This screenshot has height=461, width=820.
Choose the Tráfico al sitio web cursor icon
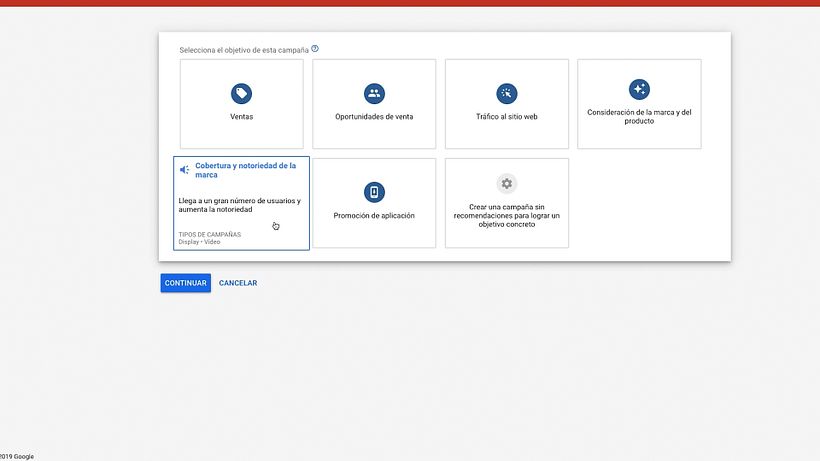point(506,94)
